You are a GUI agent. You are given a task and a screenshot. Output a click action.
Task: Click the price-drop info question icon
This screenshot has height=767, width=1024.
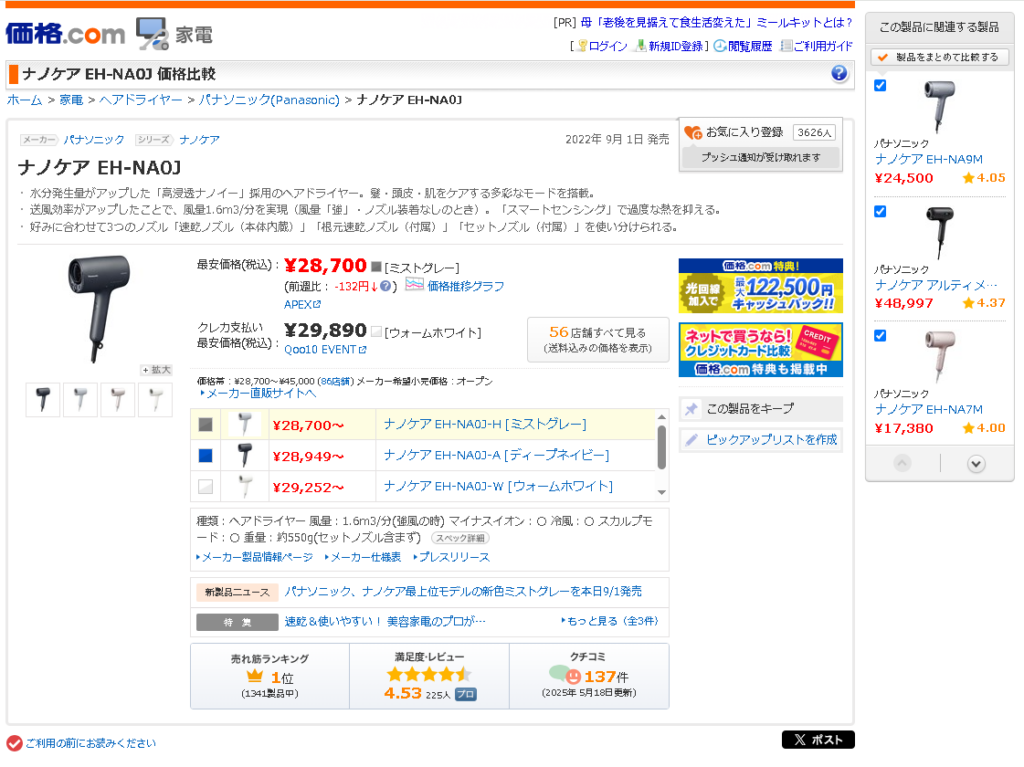pos(385,286)
